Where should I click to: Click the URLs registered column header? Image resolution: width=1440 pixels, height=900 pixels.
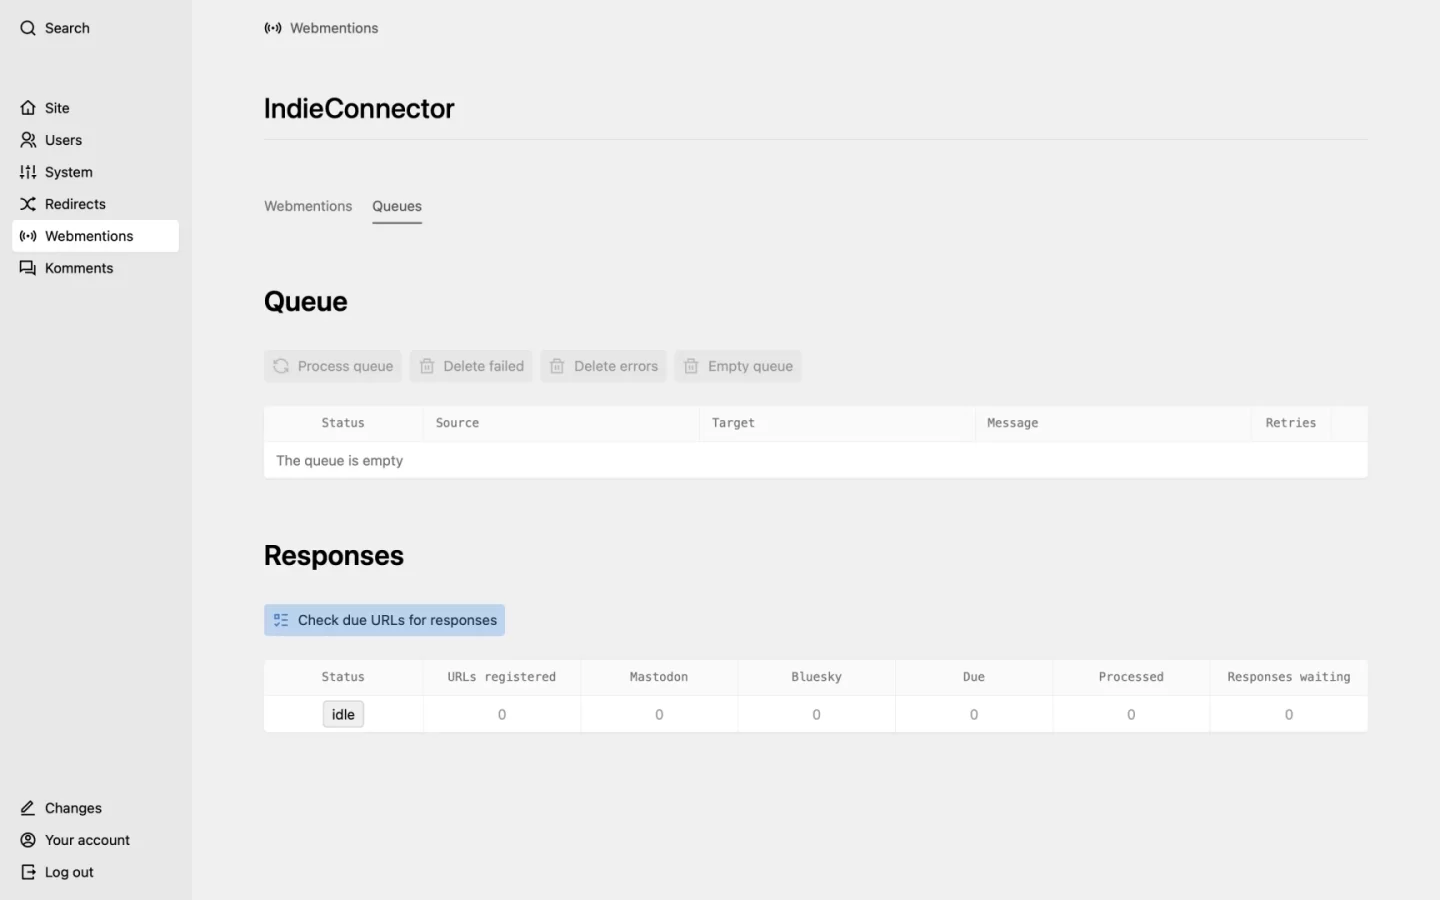pos(501,677)
